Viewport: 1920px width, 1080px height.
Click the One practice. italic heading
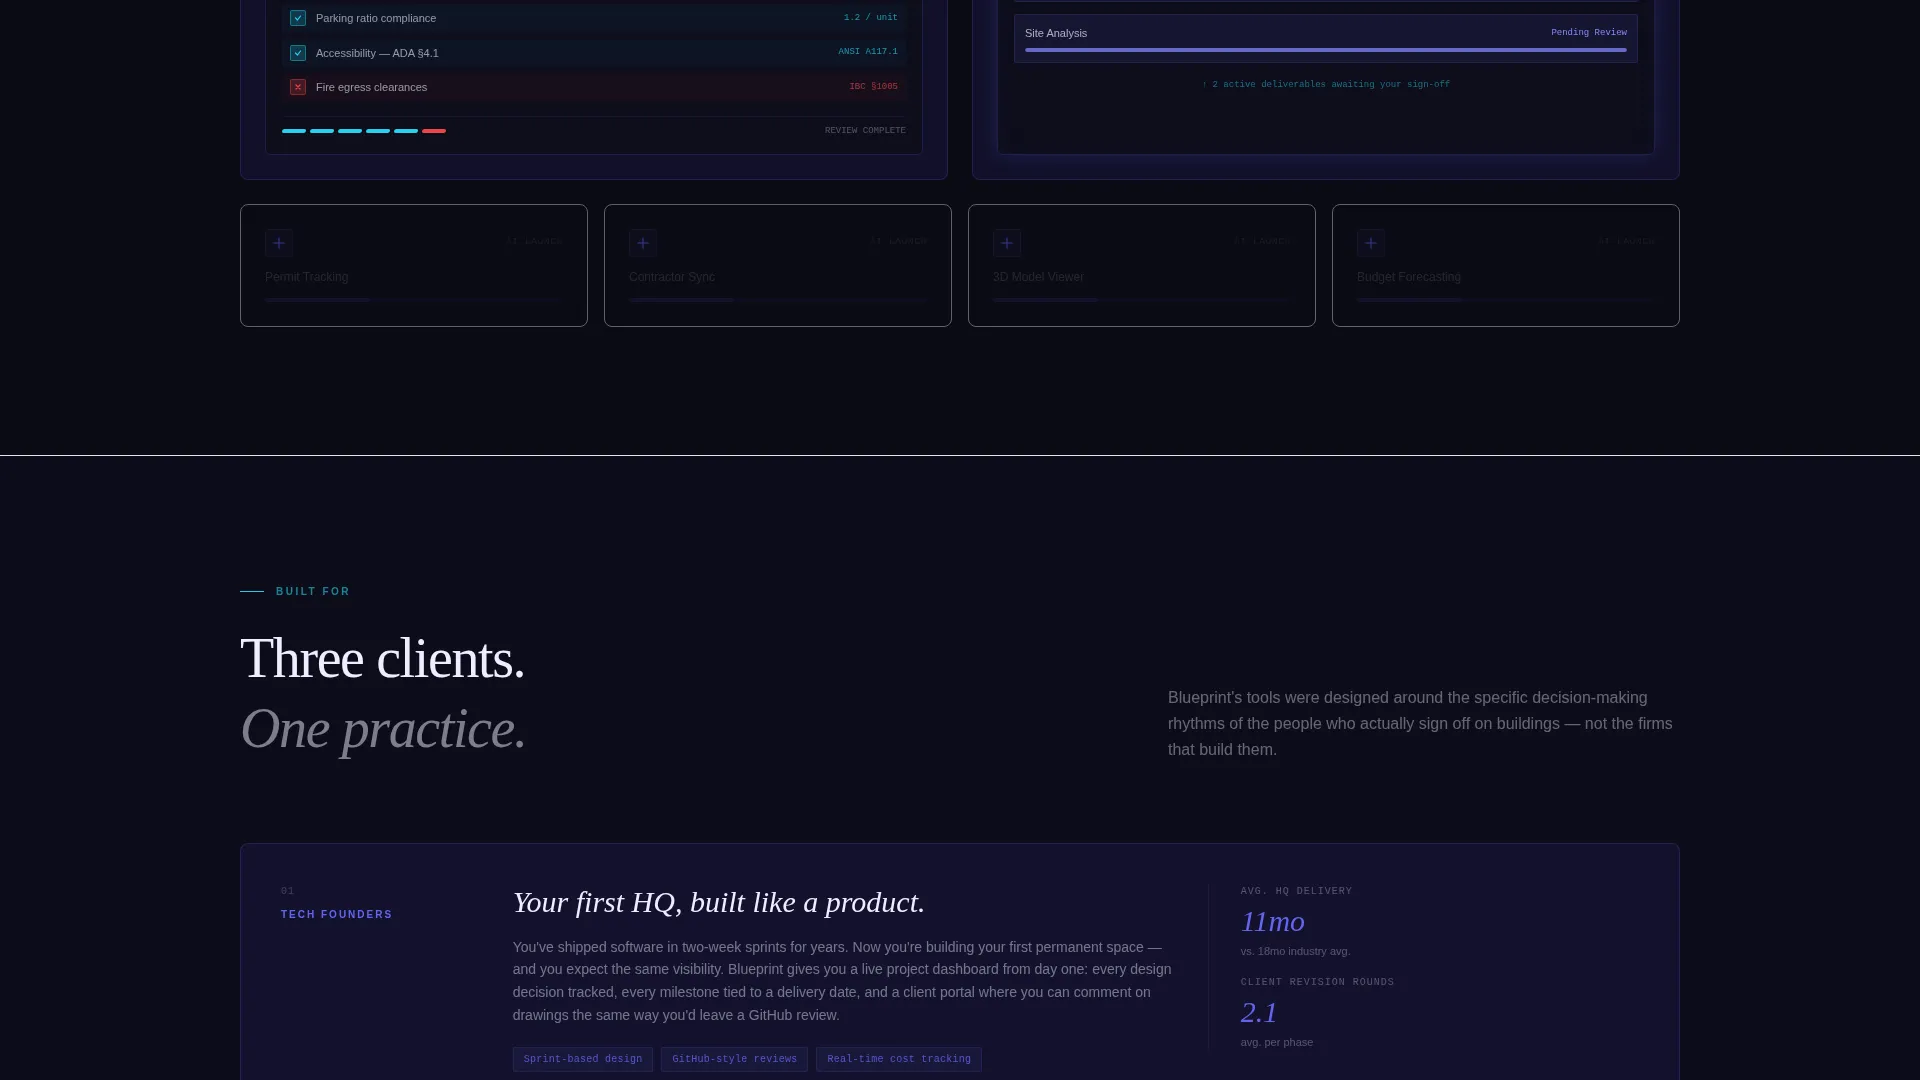383,729
